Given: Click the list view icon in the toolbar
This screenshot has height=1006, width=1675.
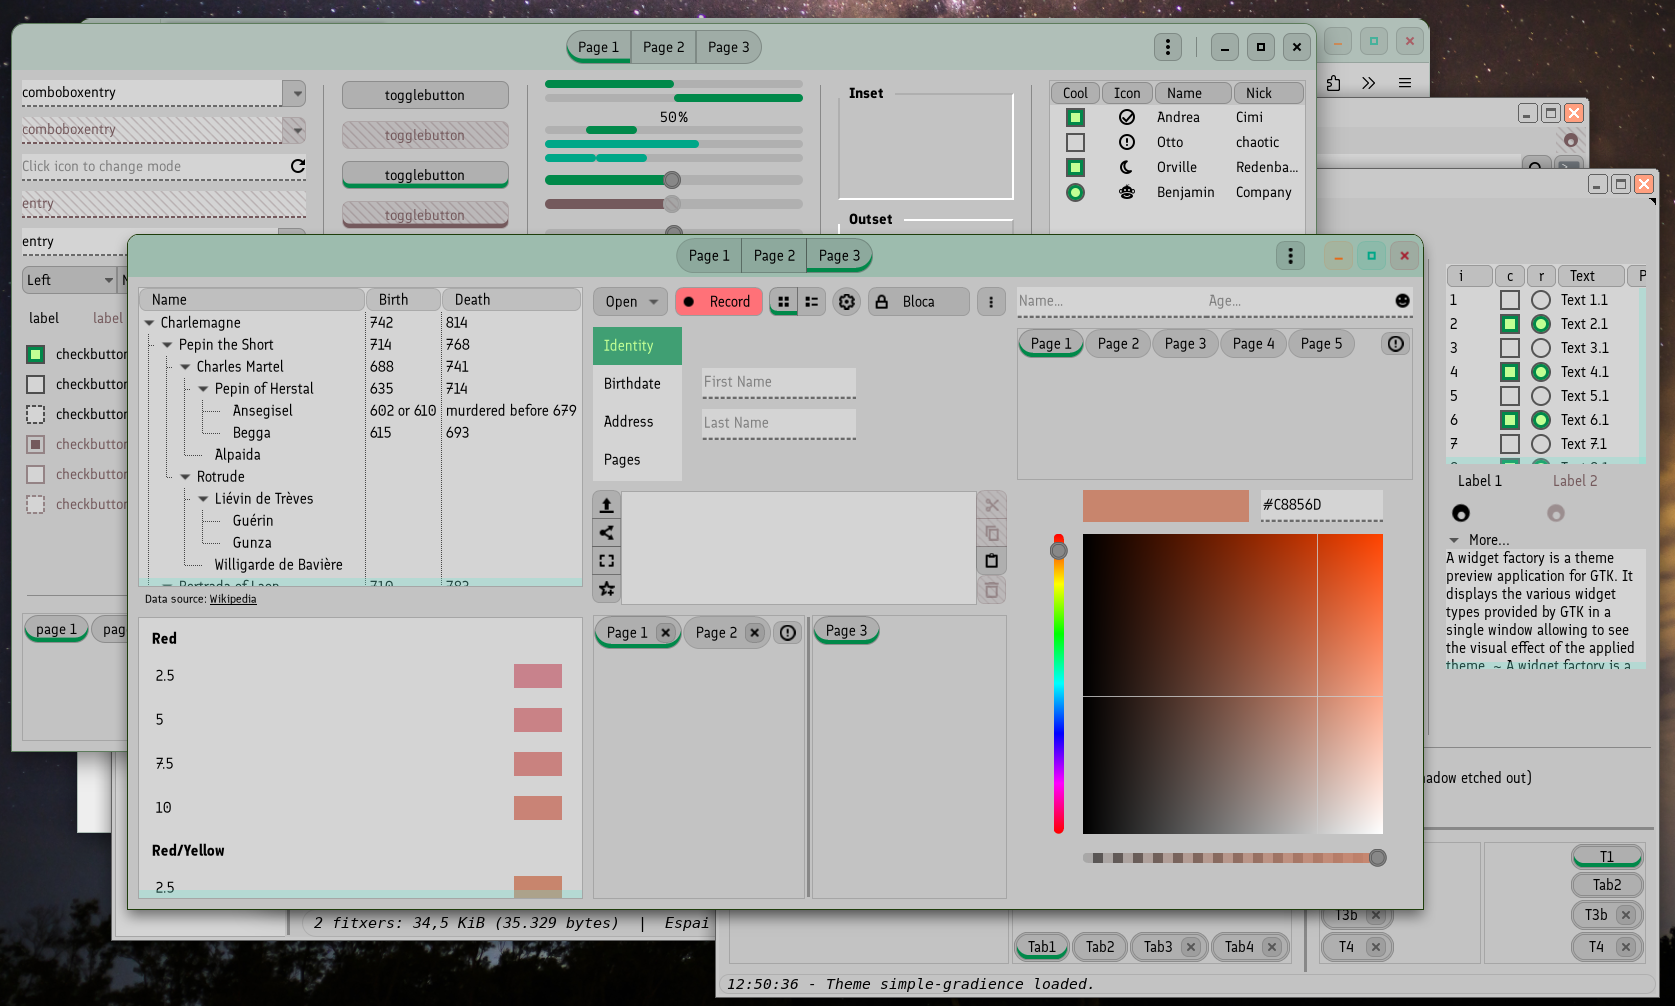Looking at the screenshot, I should coord(812,302).
